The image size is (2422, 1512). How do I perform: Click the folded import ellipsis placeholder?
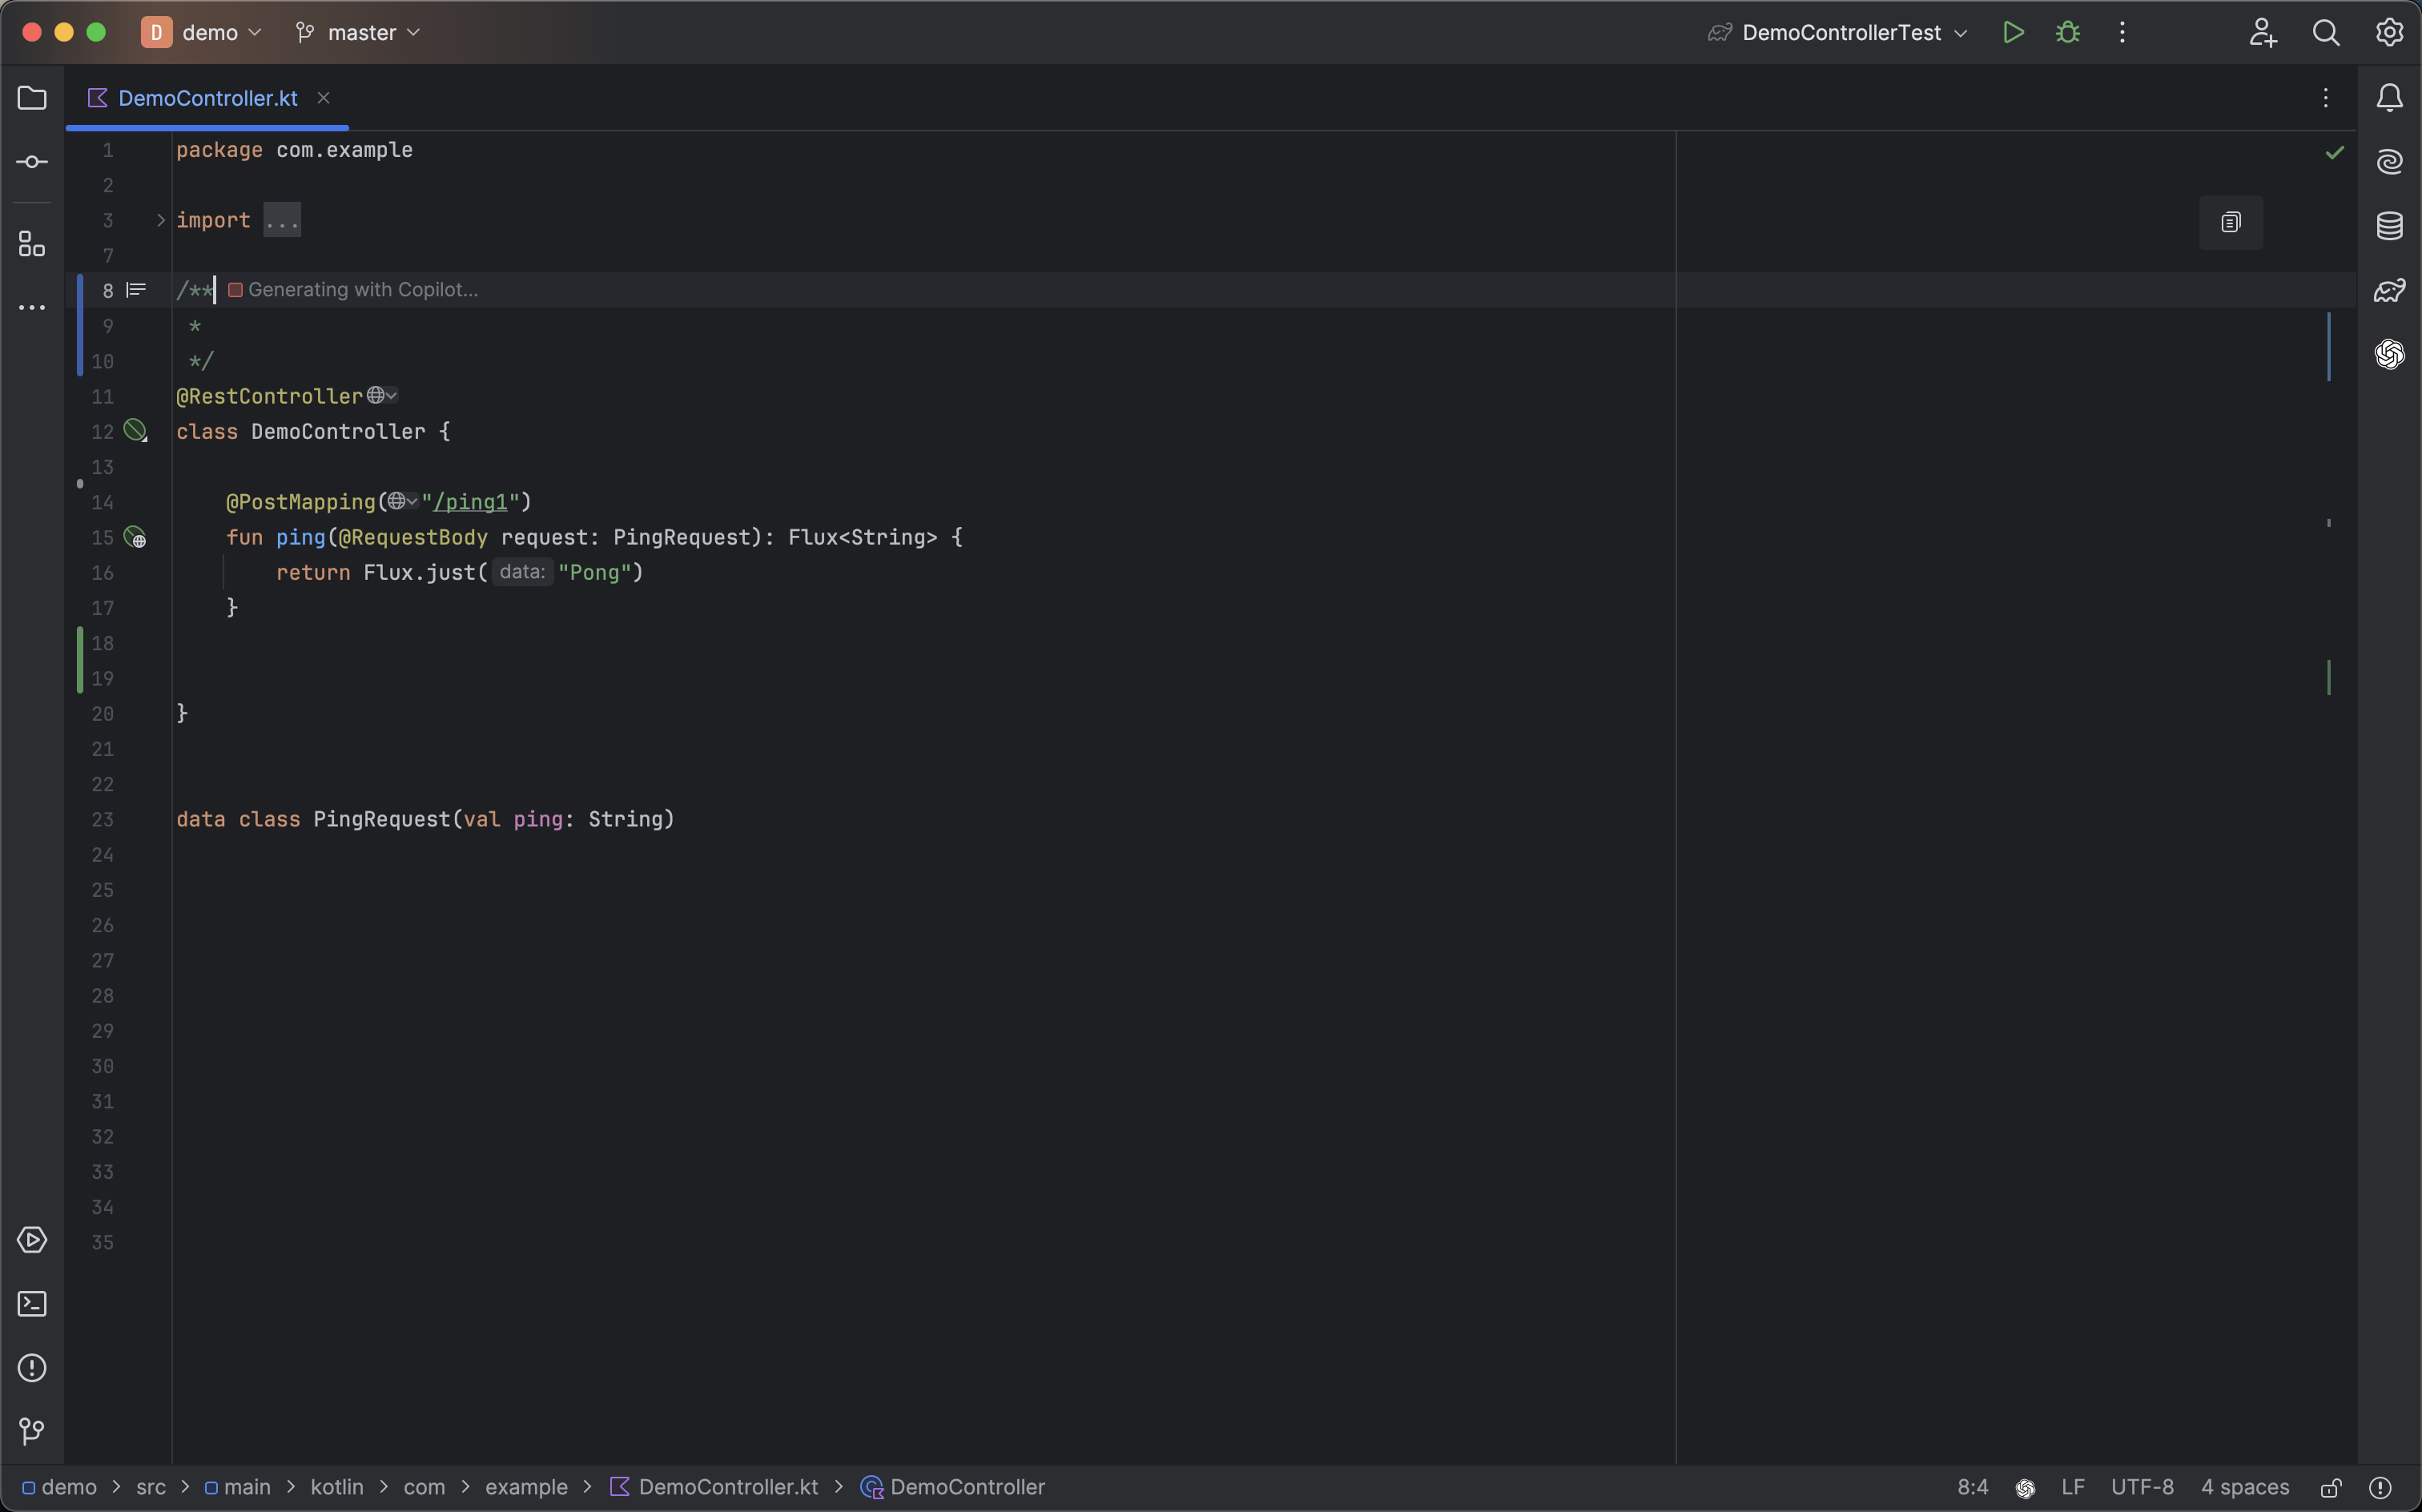(282, 220)
